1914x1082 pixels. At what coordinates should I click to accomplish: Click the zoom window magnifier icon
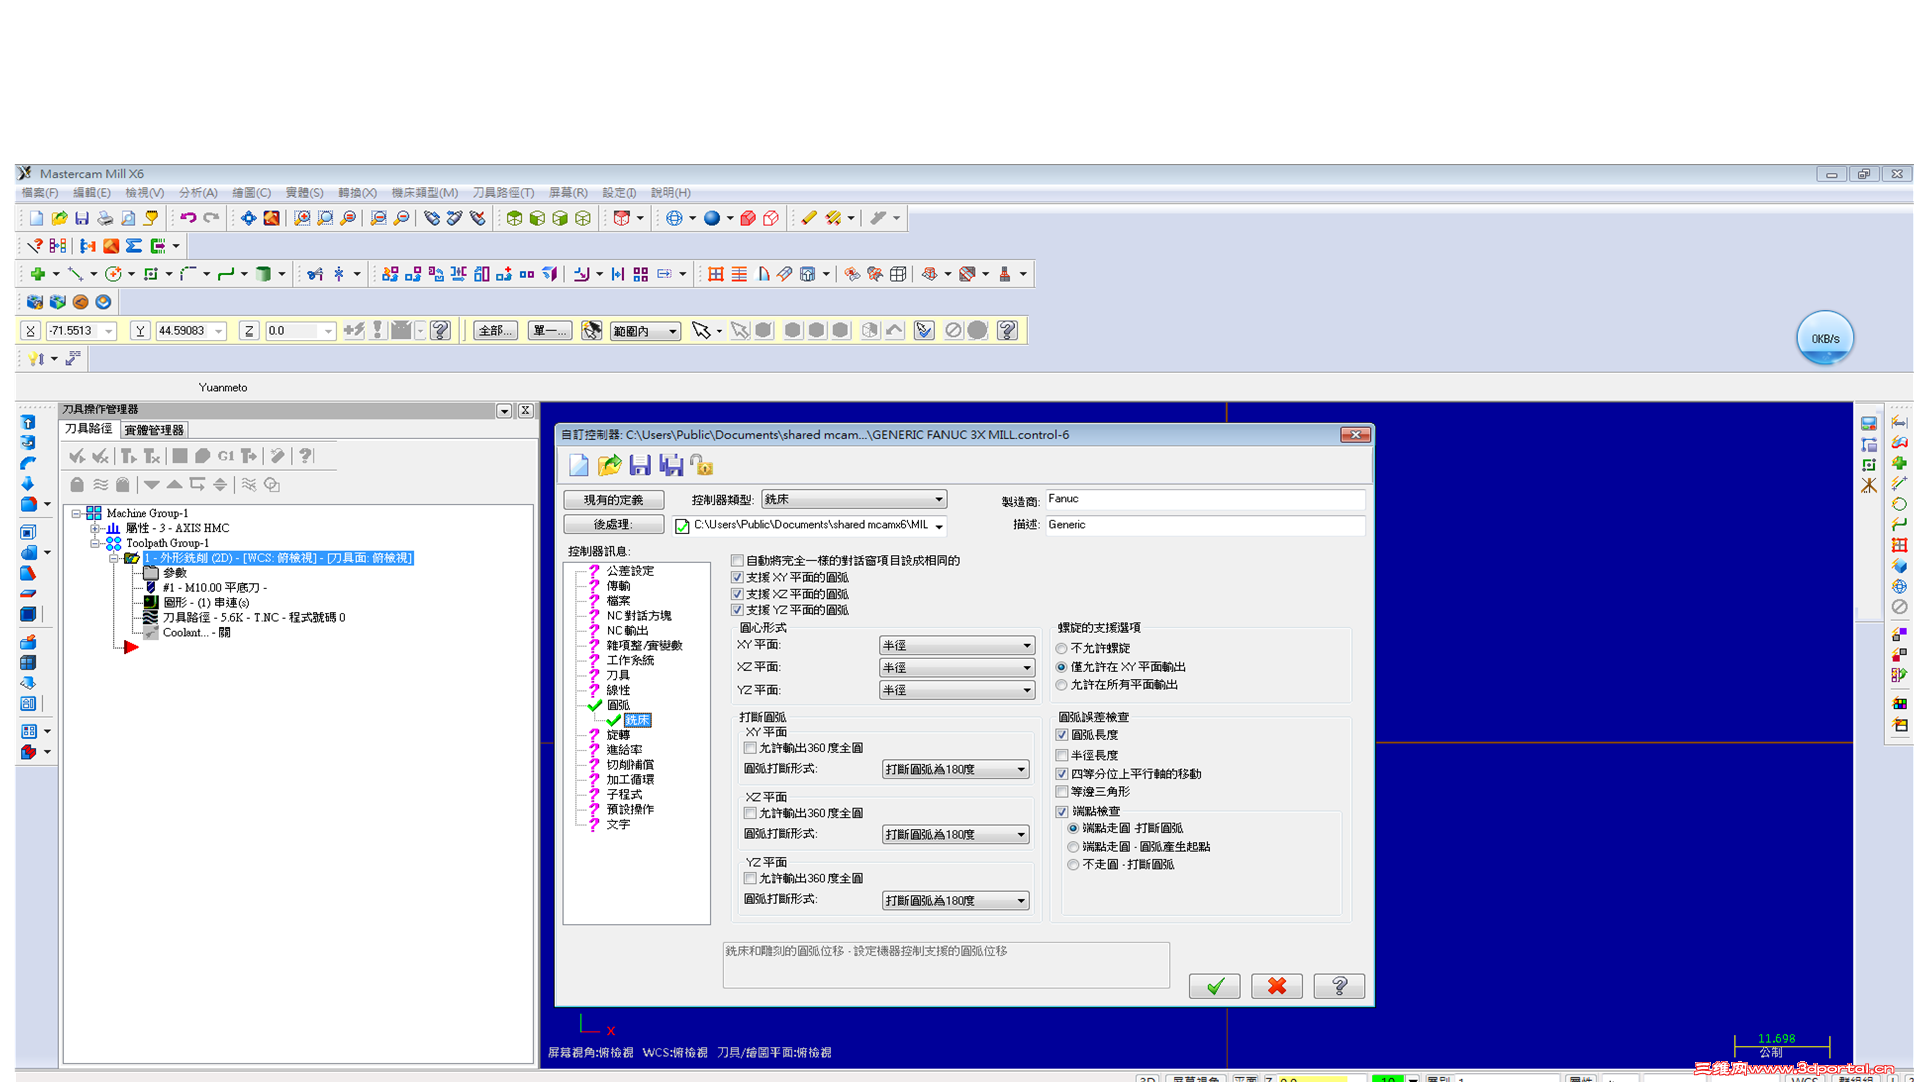click(302, 218)
